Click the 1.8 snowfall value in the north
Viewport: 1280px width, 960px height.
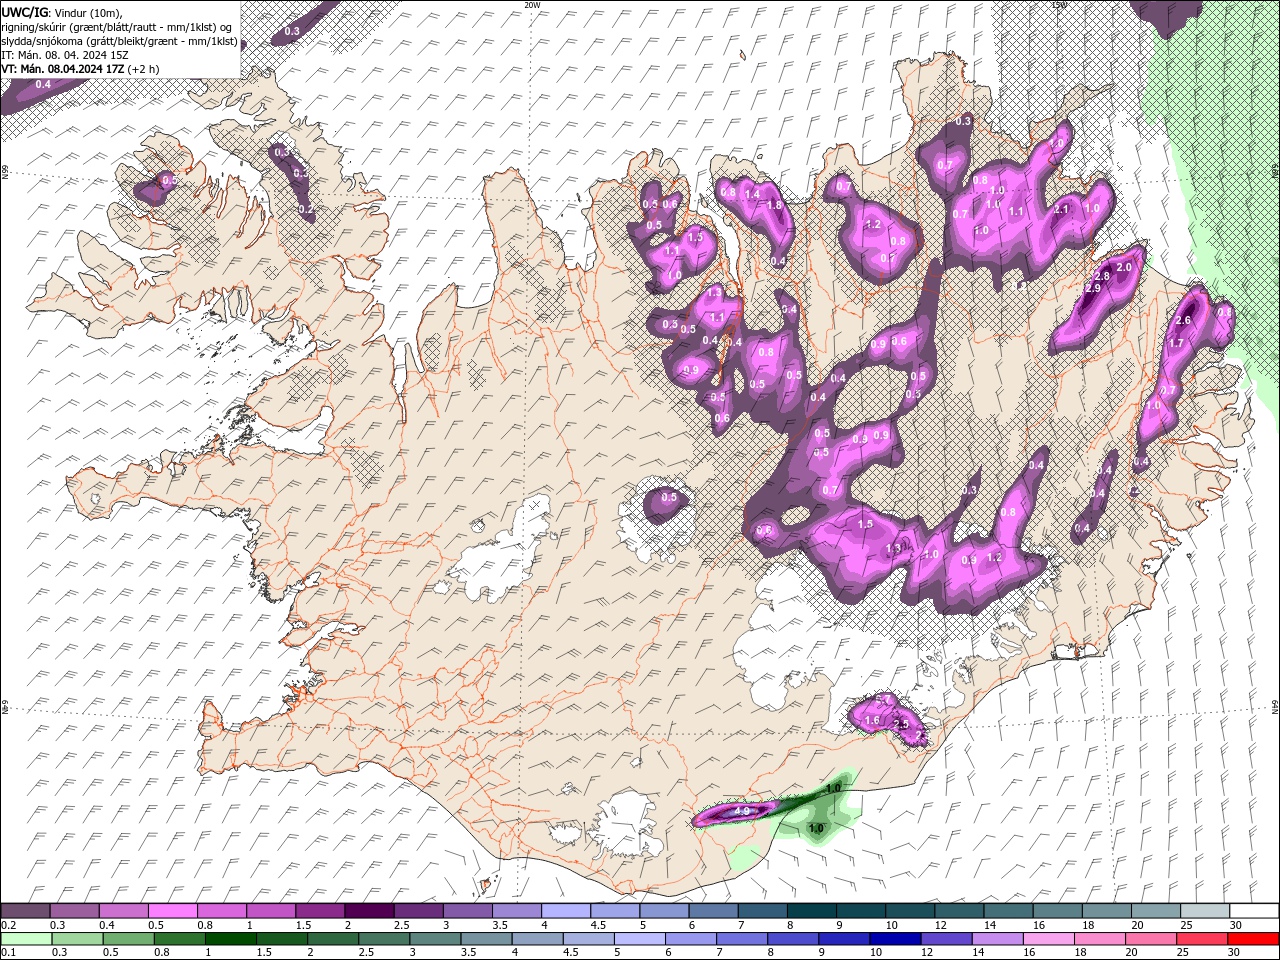(x=774, y=205)
